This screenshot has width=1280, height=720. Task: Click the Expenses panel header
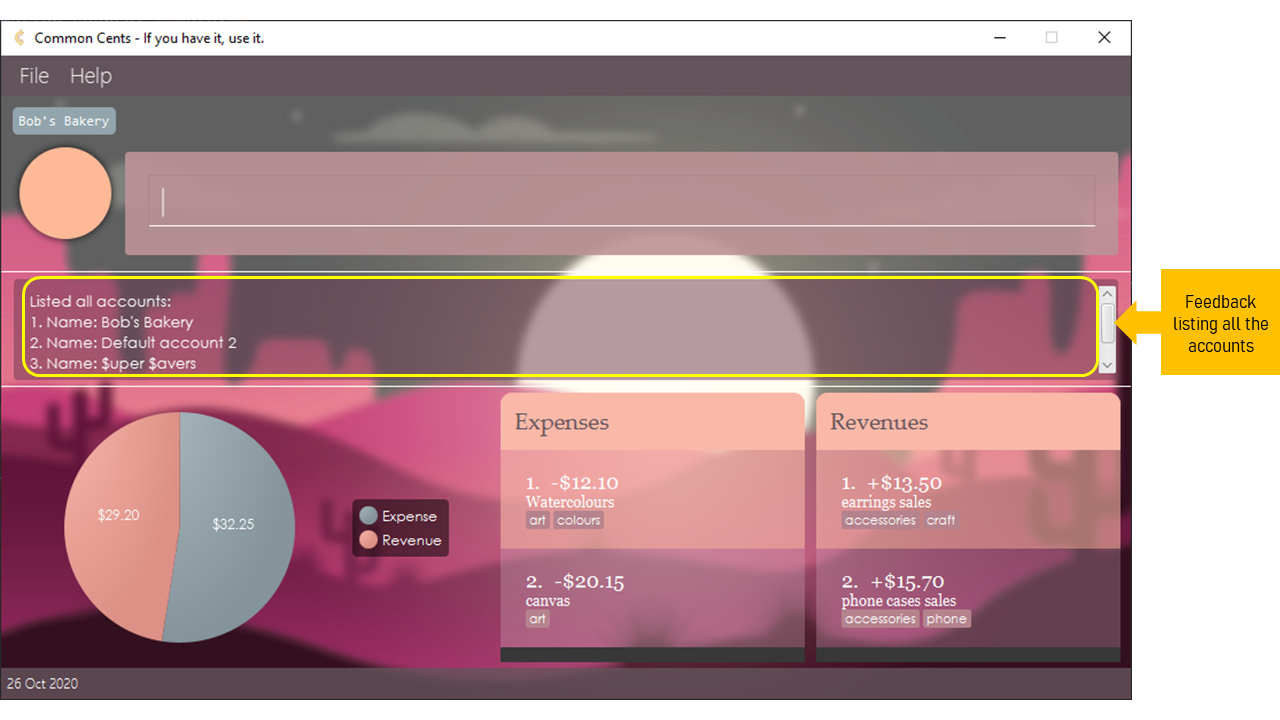point(652,422)
